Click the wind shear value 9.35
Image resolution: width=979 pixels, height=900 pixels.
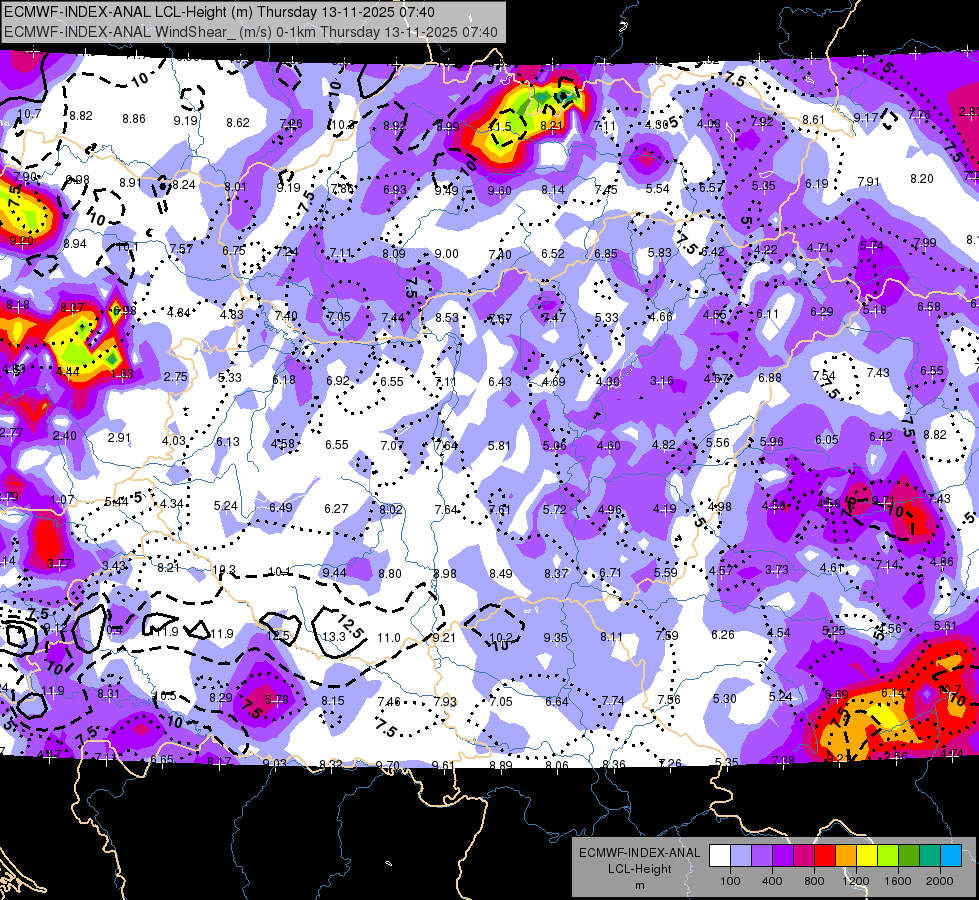point(555,637)
